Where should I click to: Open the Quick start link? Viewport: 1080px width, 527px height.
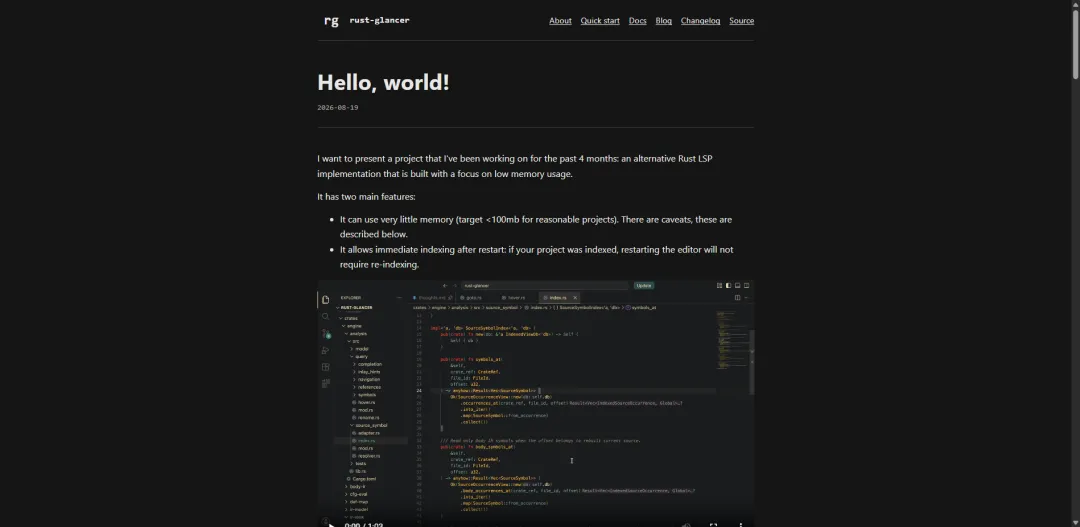600,21
